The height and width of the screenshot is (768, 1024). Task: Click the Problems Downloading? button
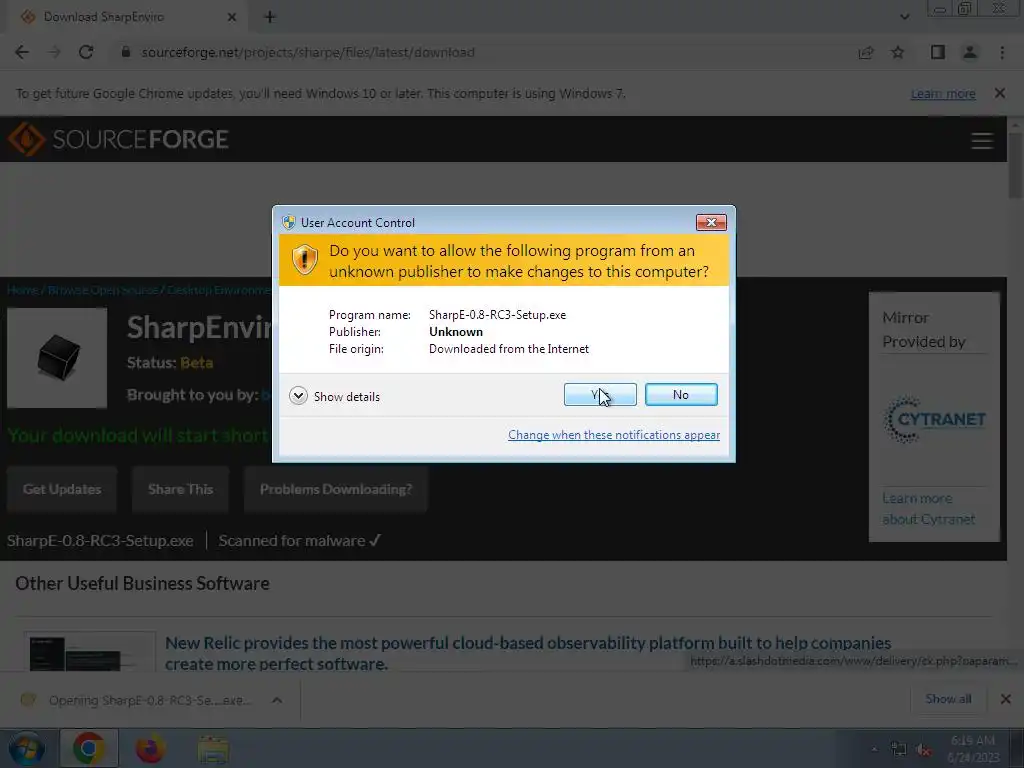tap(336, 489)
